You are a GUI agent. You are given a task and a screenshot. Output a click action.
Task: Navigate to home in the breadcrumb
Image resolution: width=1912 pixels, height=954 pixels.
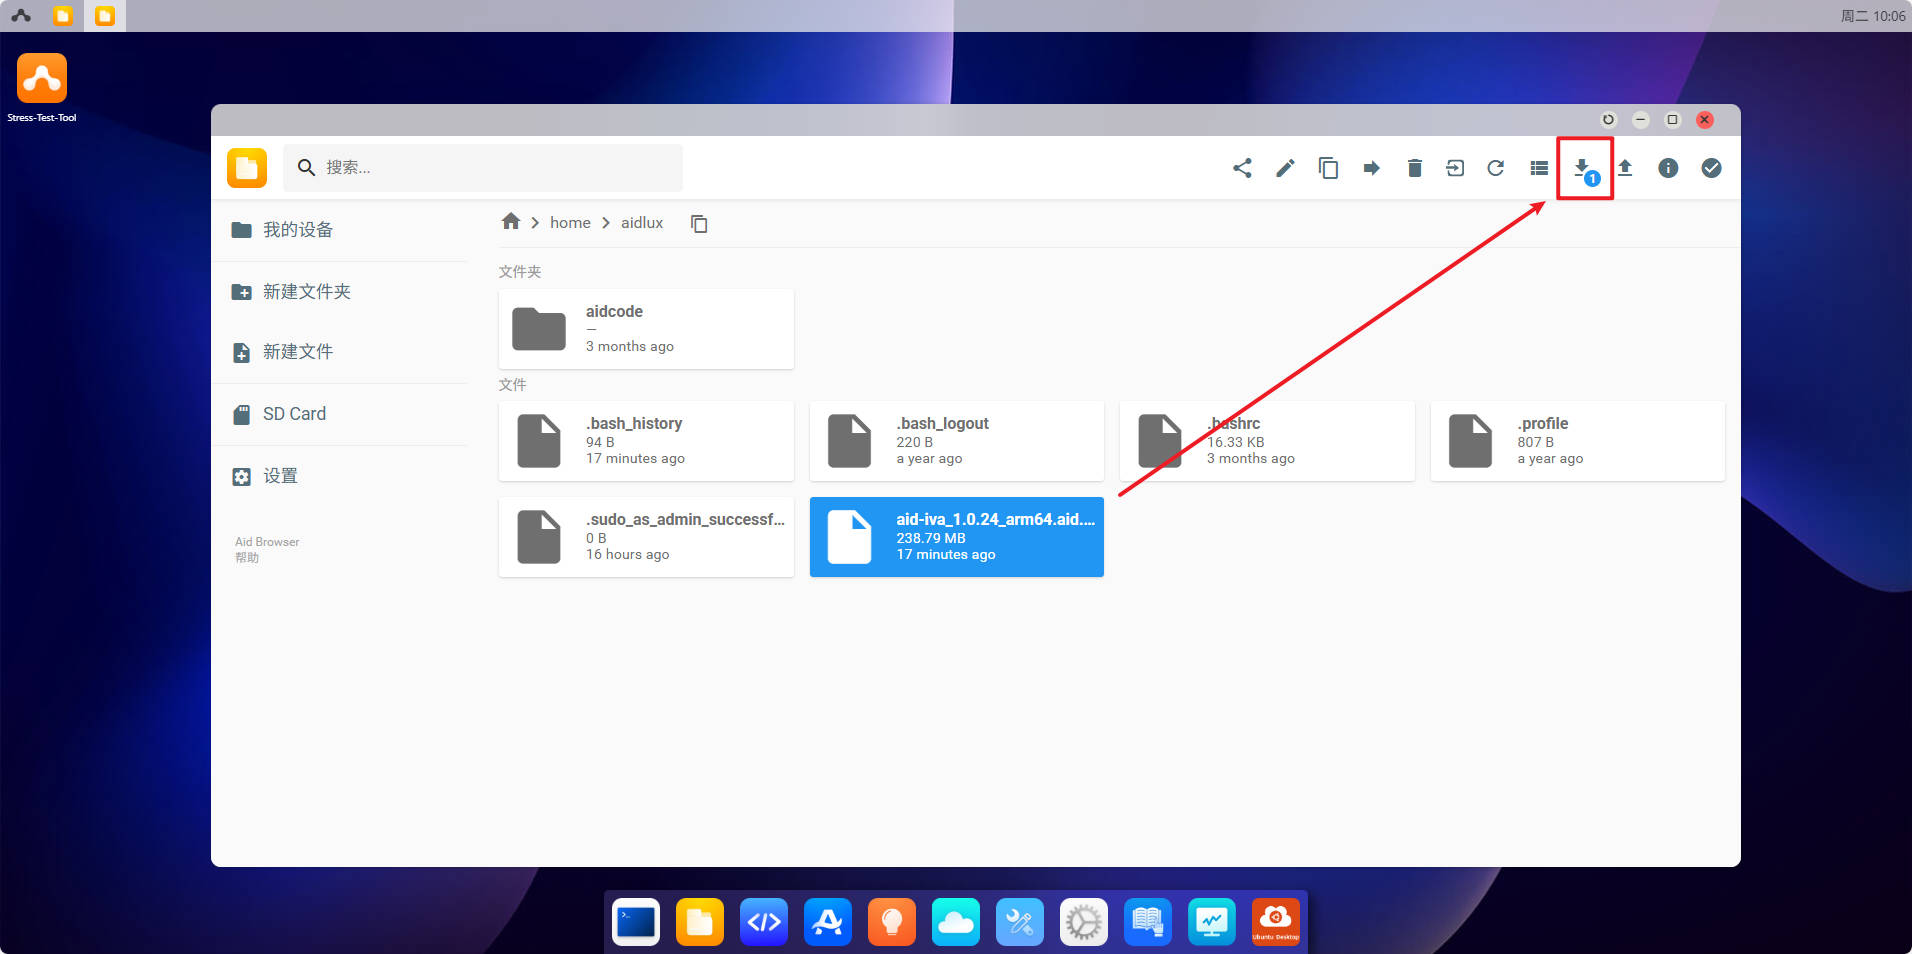(570, 223)
